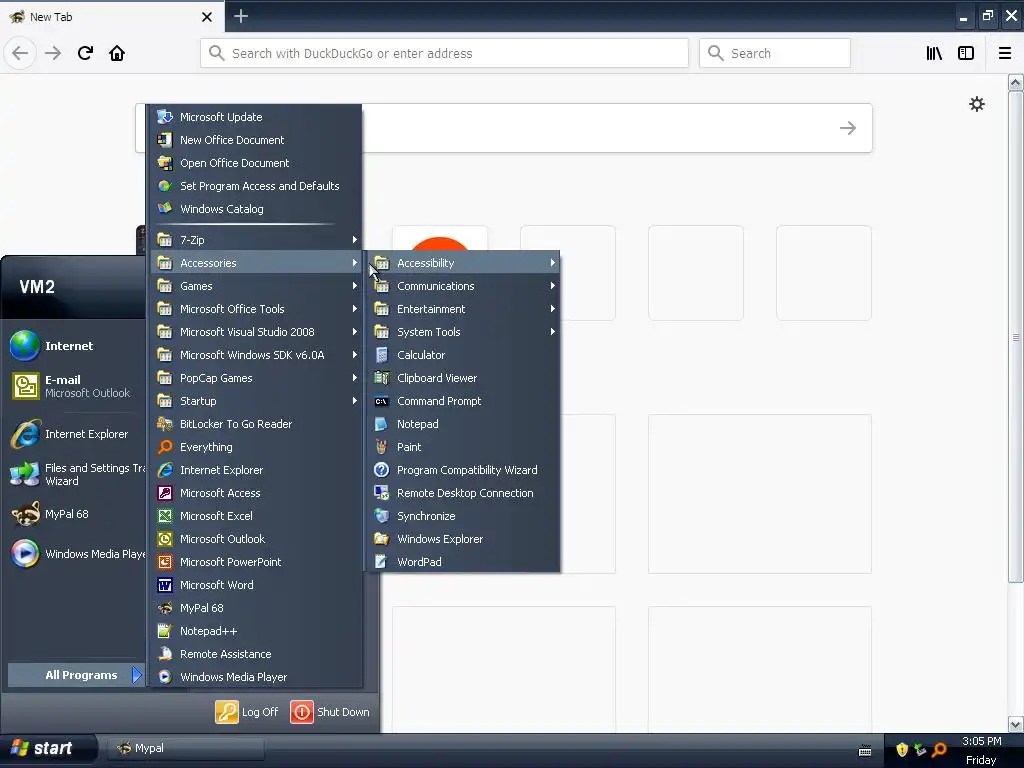Image resolution: width=1024 pixels, height=768 pixels.
Task: Expand the Communications submenu
Action: coord(464,286)
